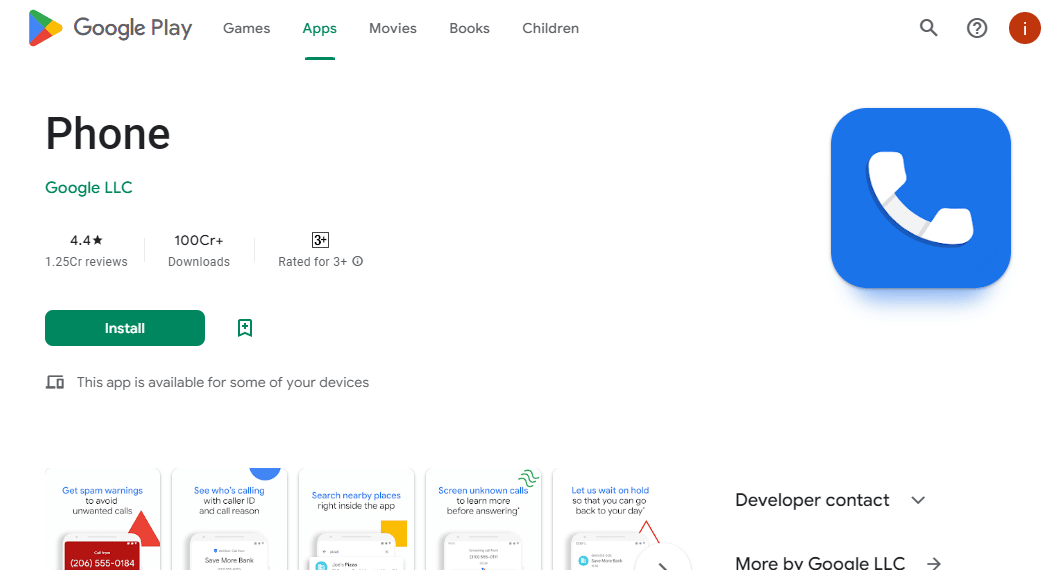Open the Search nearby places screenshot
The image size is (1056, 570).
click(356, 519)
